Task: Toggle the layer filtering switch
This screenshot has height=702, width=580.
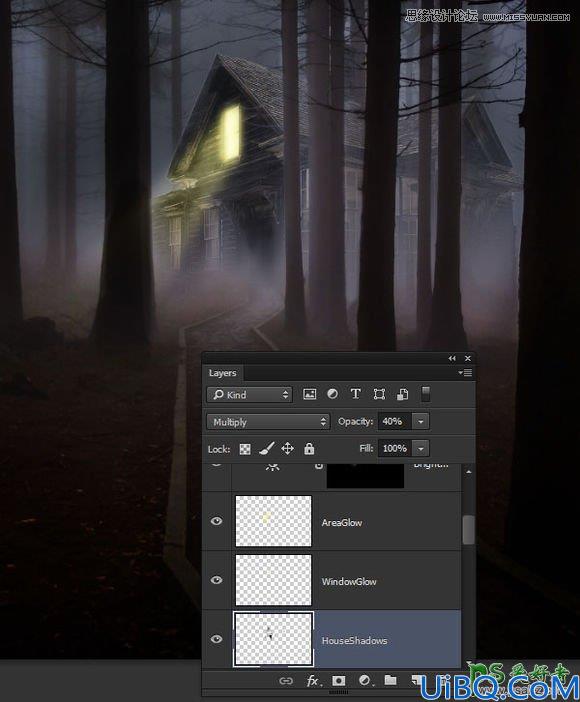Action: (x=425, y=394)
